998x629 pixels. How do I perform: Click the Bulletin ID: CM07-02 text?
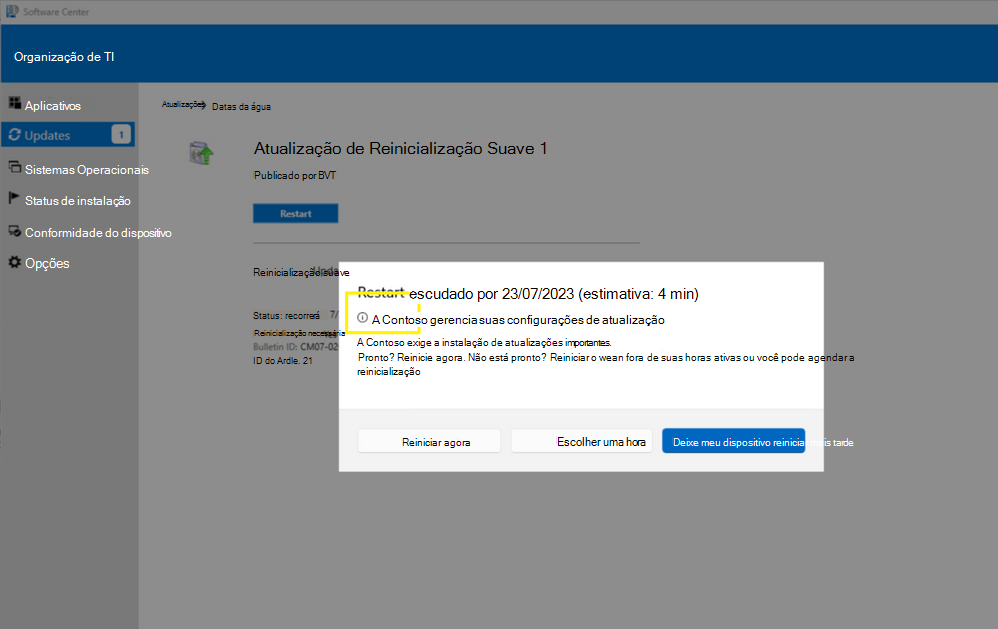click(x=296, y=347)
